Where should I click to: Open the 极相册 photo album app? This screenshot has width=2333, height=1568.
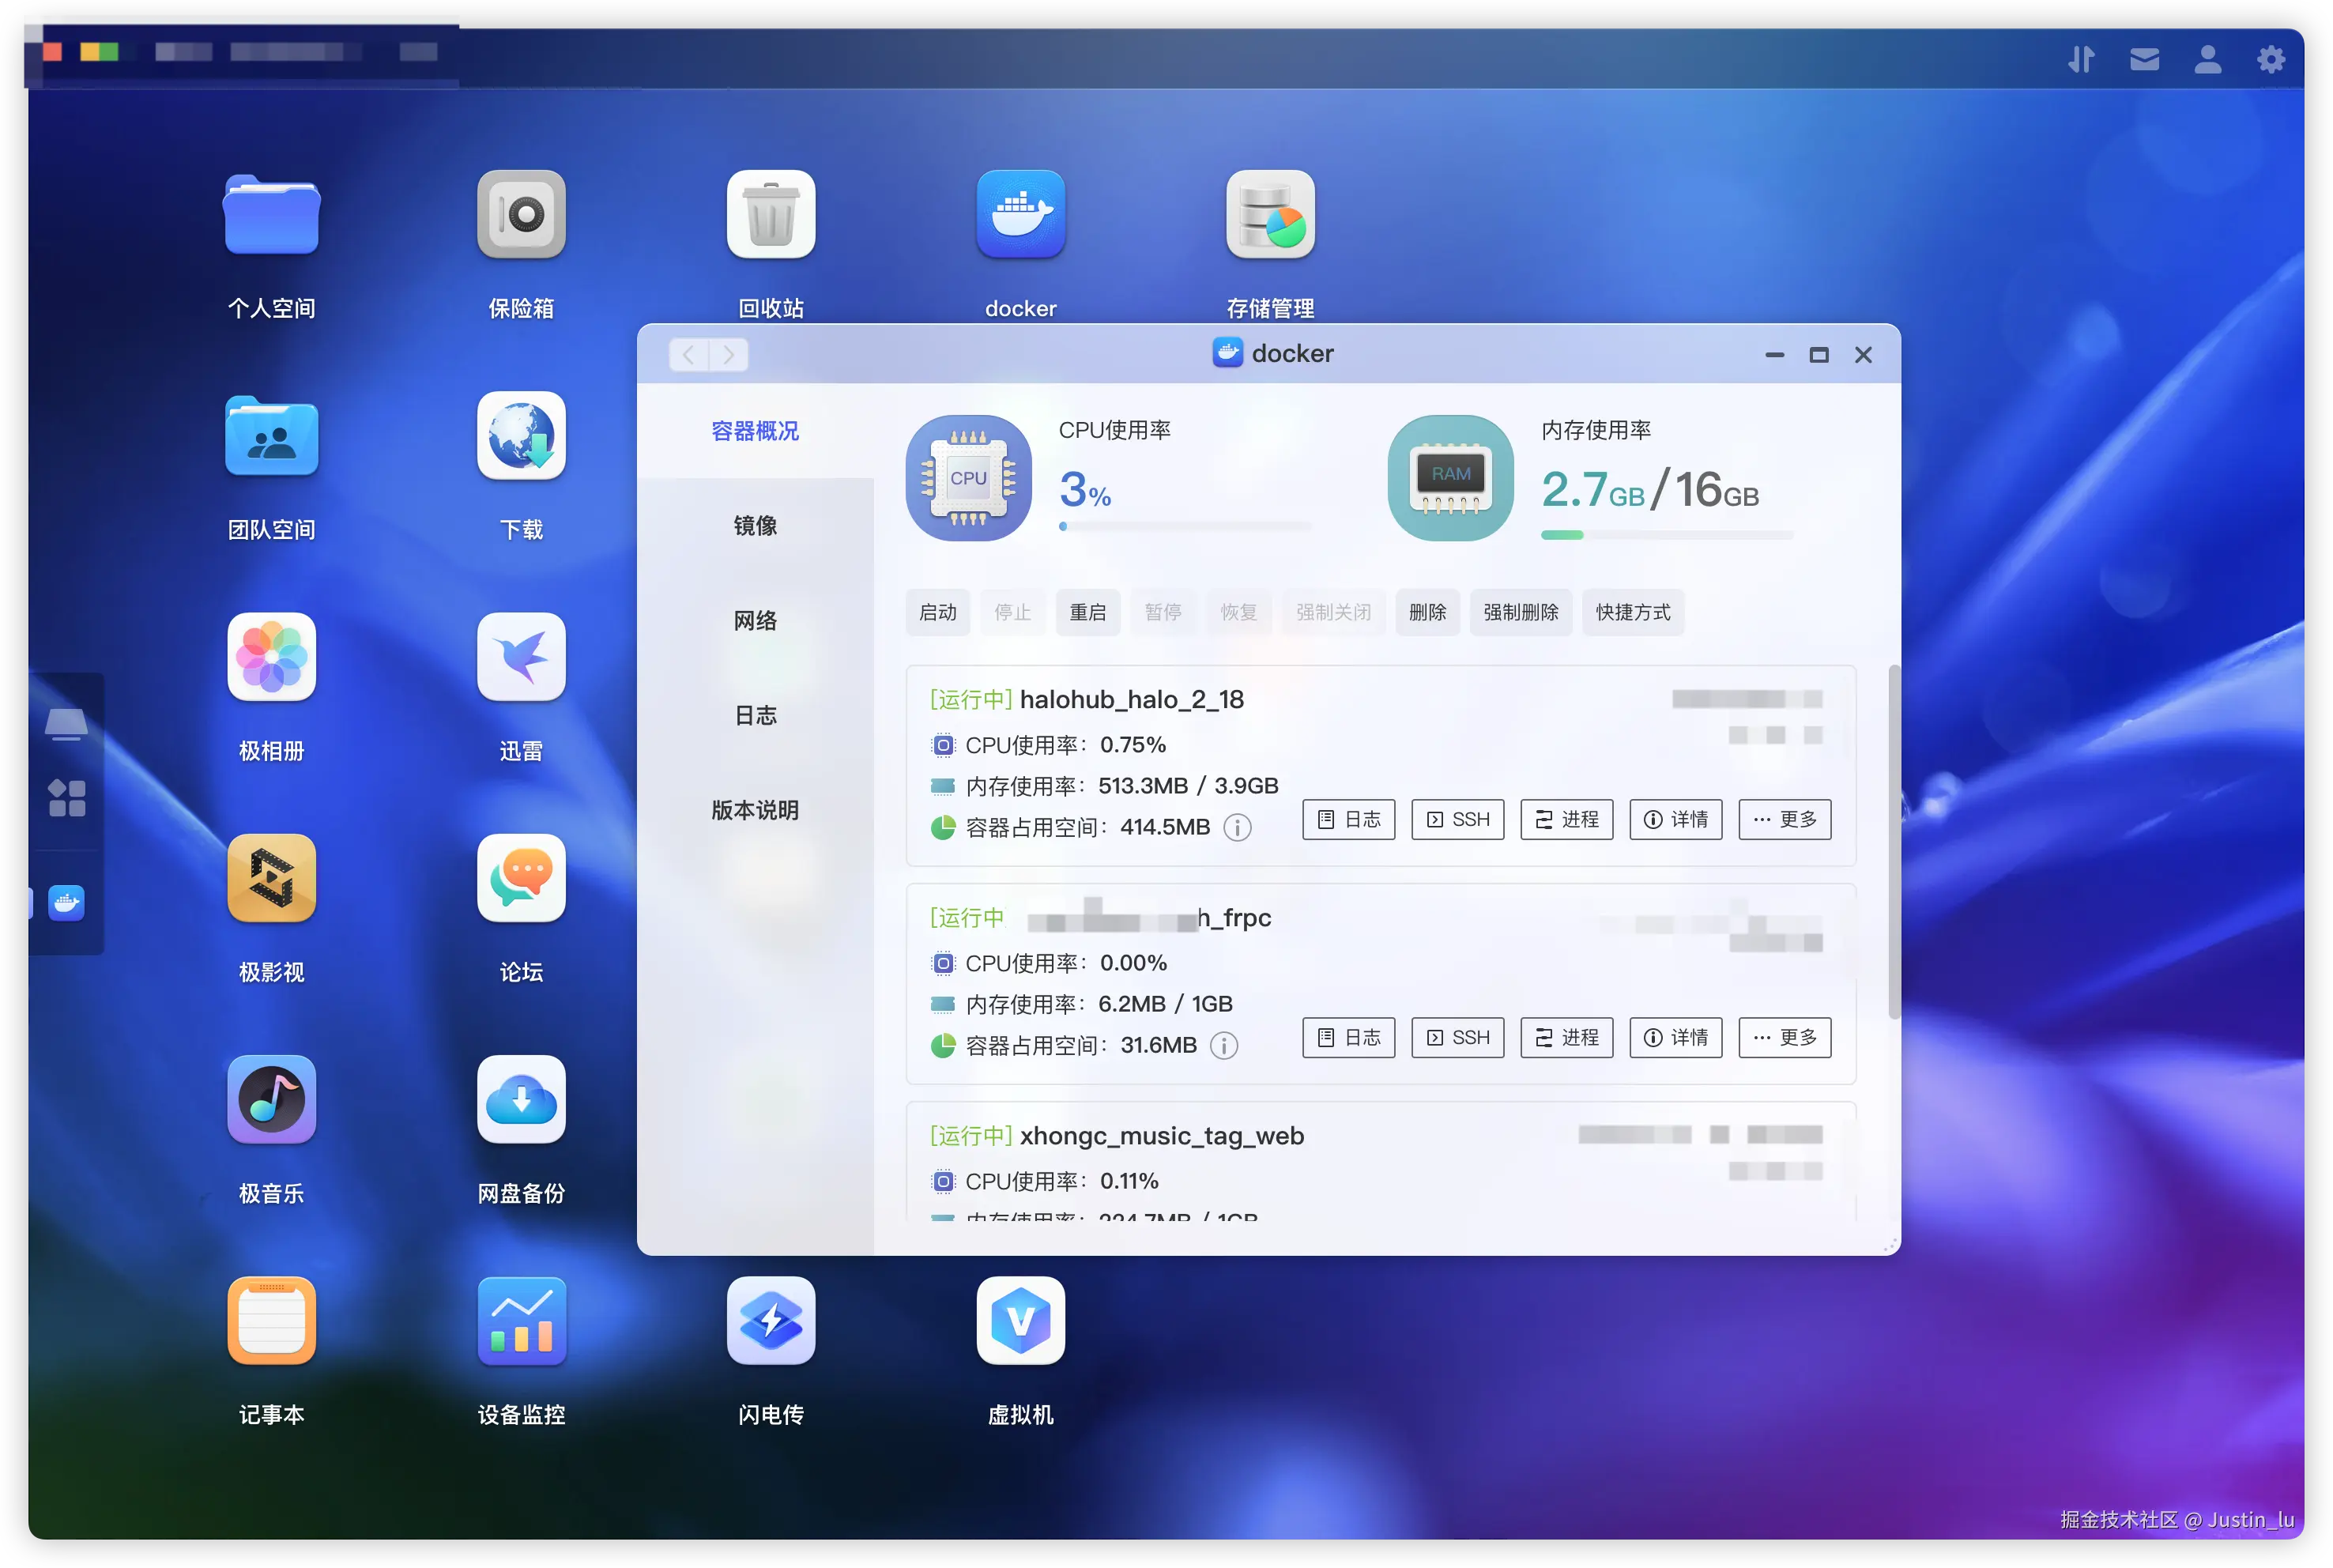271,657
